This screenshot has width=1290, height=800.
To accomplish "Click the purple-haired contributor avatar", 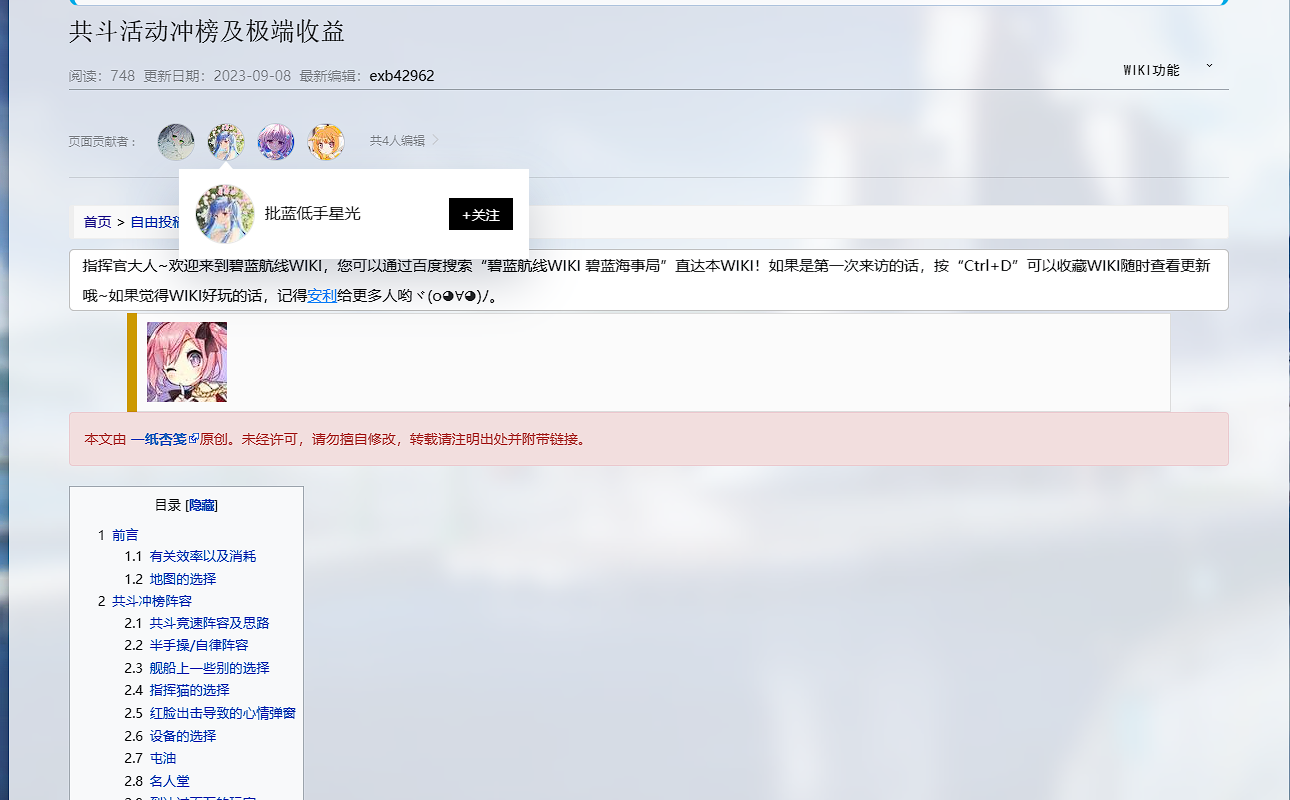I will pyautogui.click(x=276, y=142).
